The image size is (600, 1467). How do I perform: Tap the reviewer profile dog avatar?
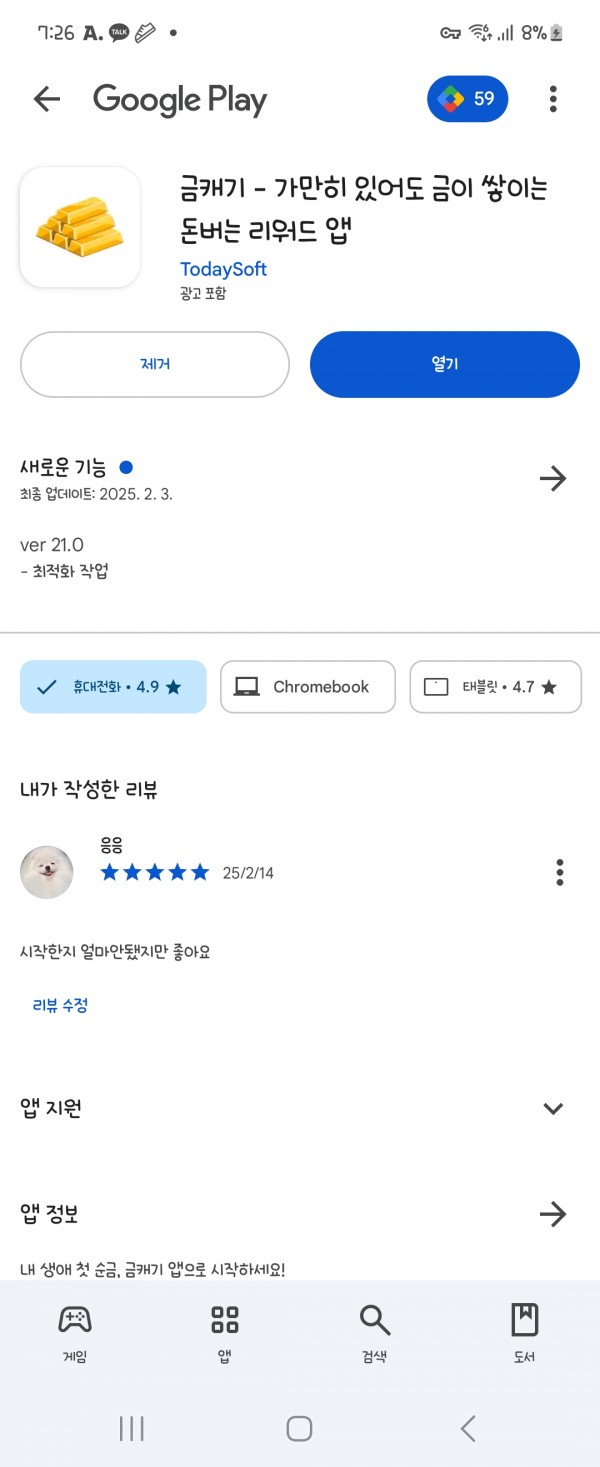tap(47, 872)
